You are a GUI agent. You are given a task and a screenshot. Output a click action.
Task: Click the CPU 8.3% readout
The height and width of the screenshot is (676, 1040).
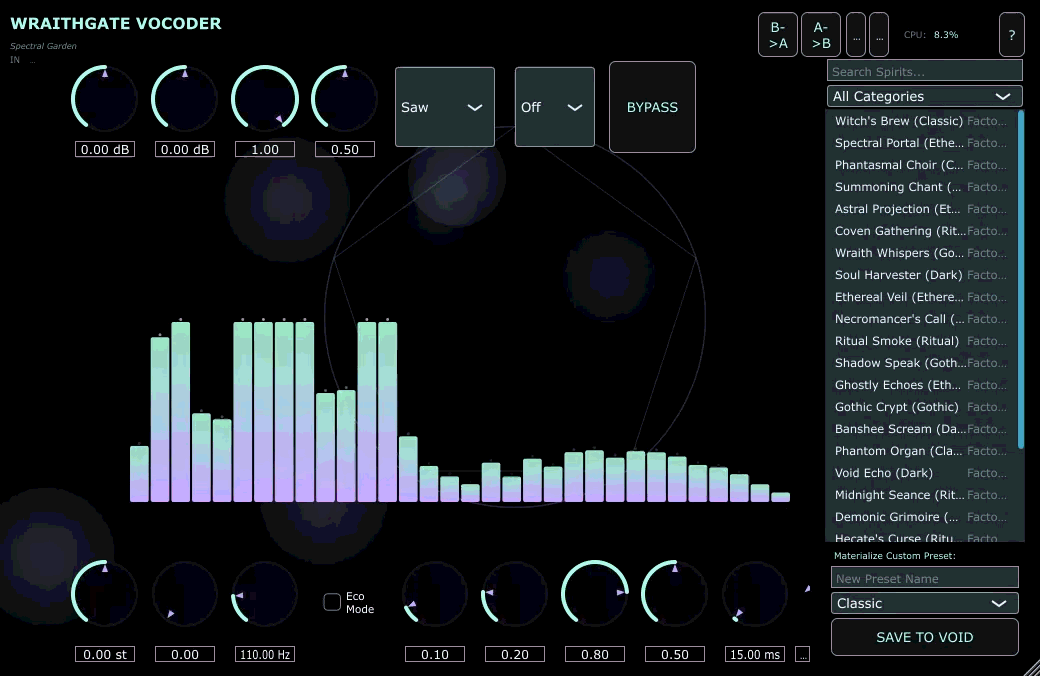coord(931,34)
